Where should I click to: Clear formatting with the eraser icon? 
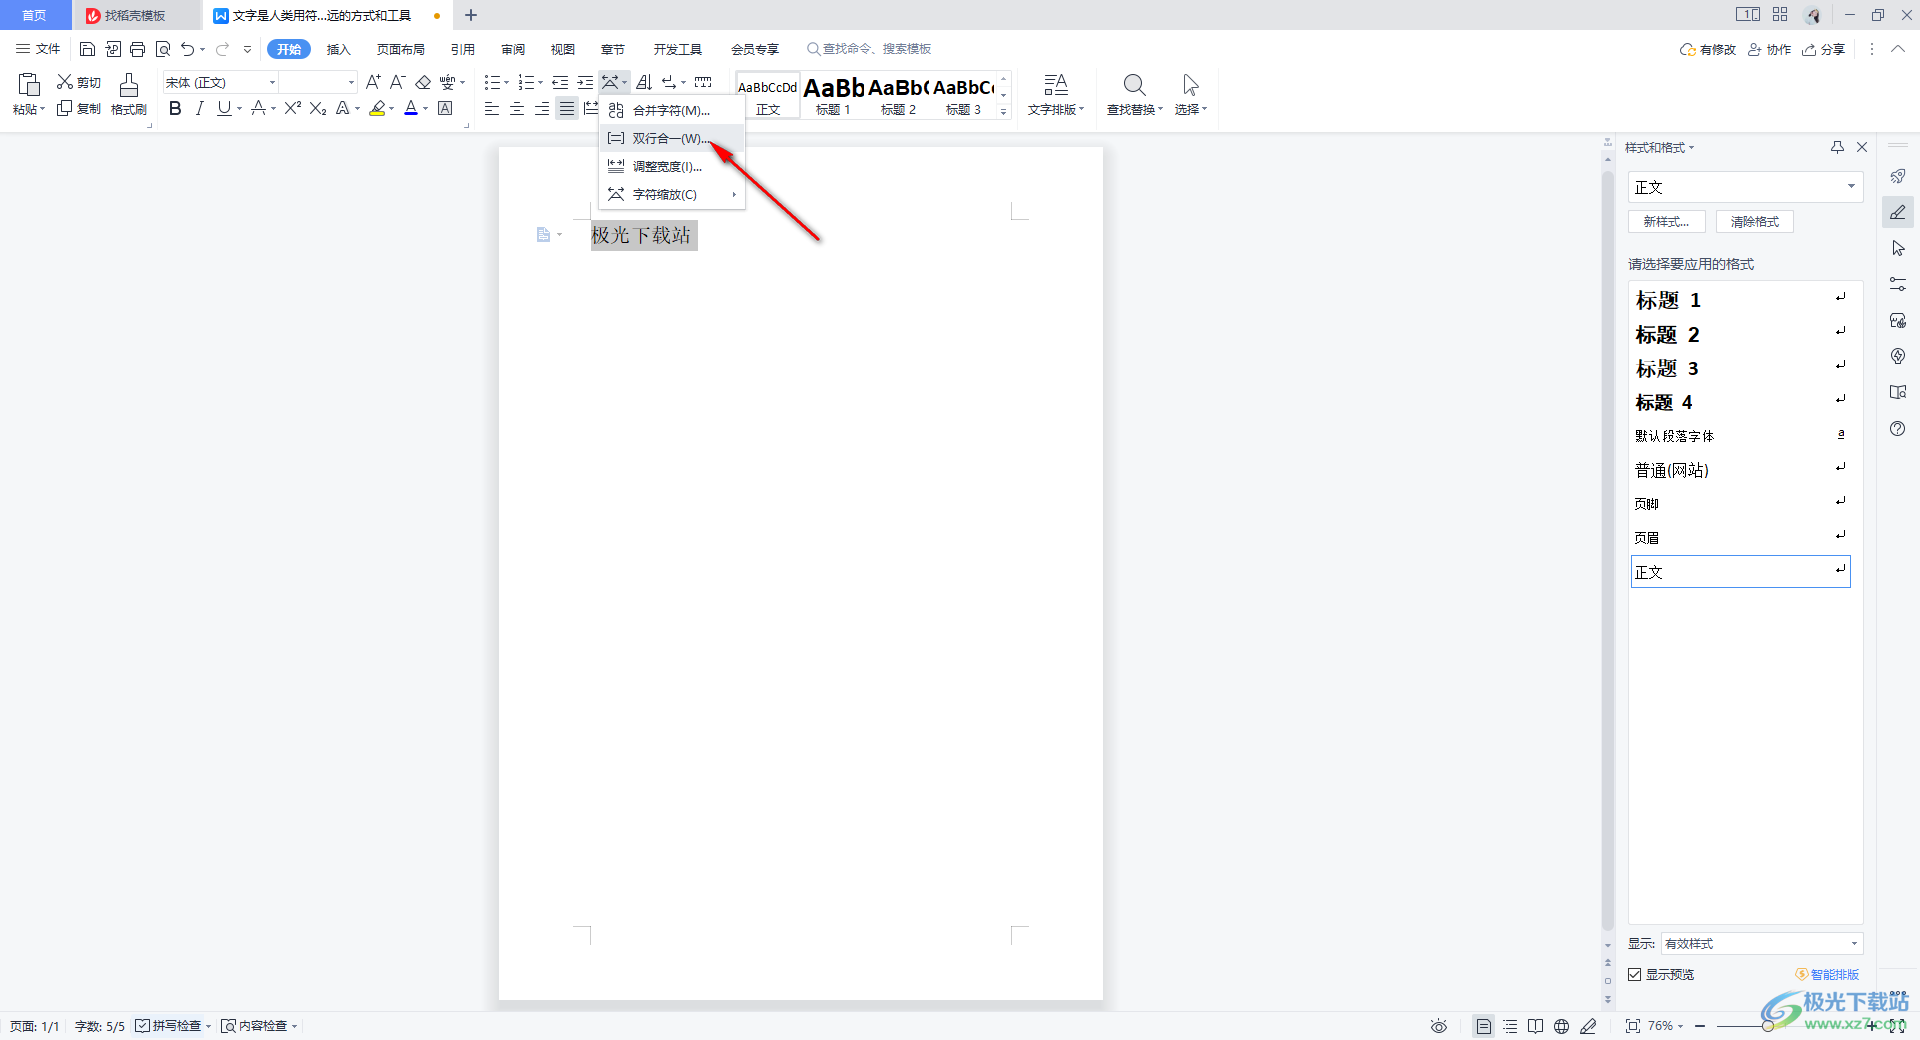click(x=423, y=82)
